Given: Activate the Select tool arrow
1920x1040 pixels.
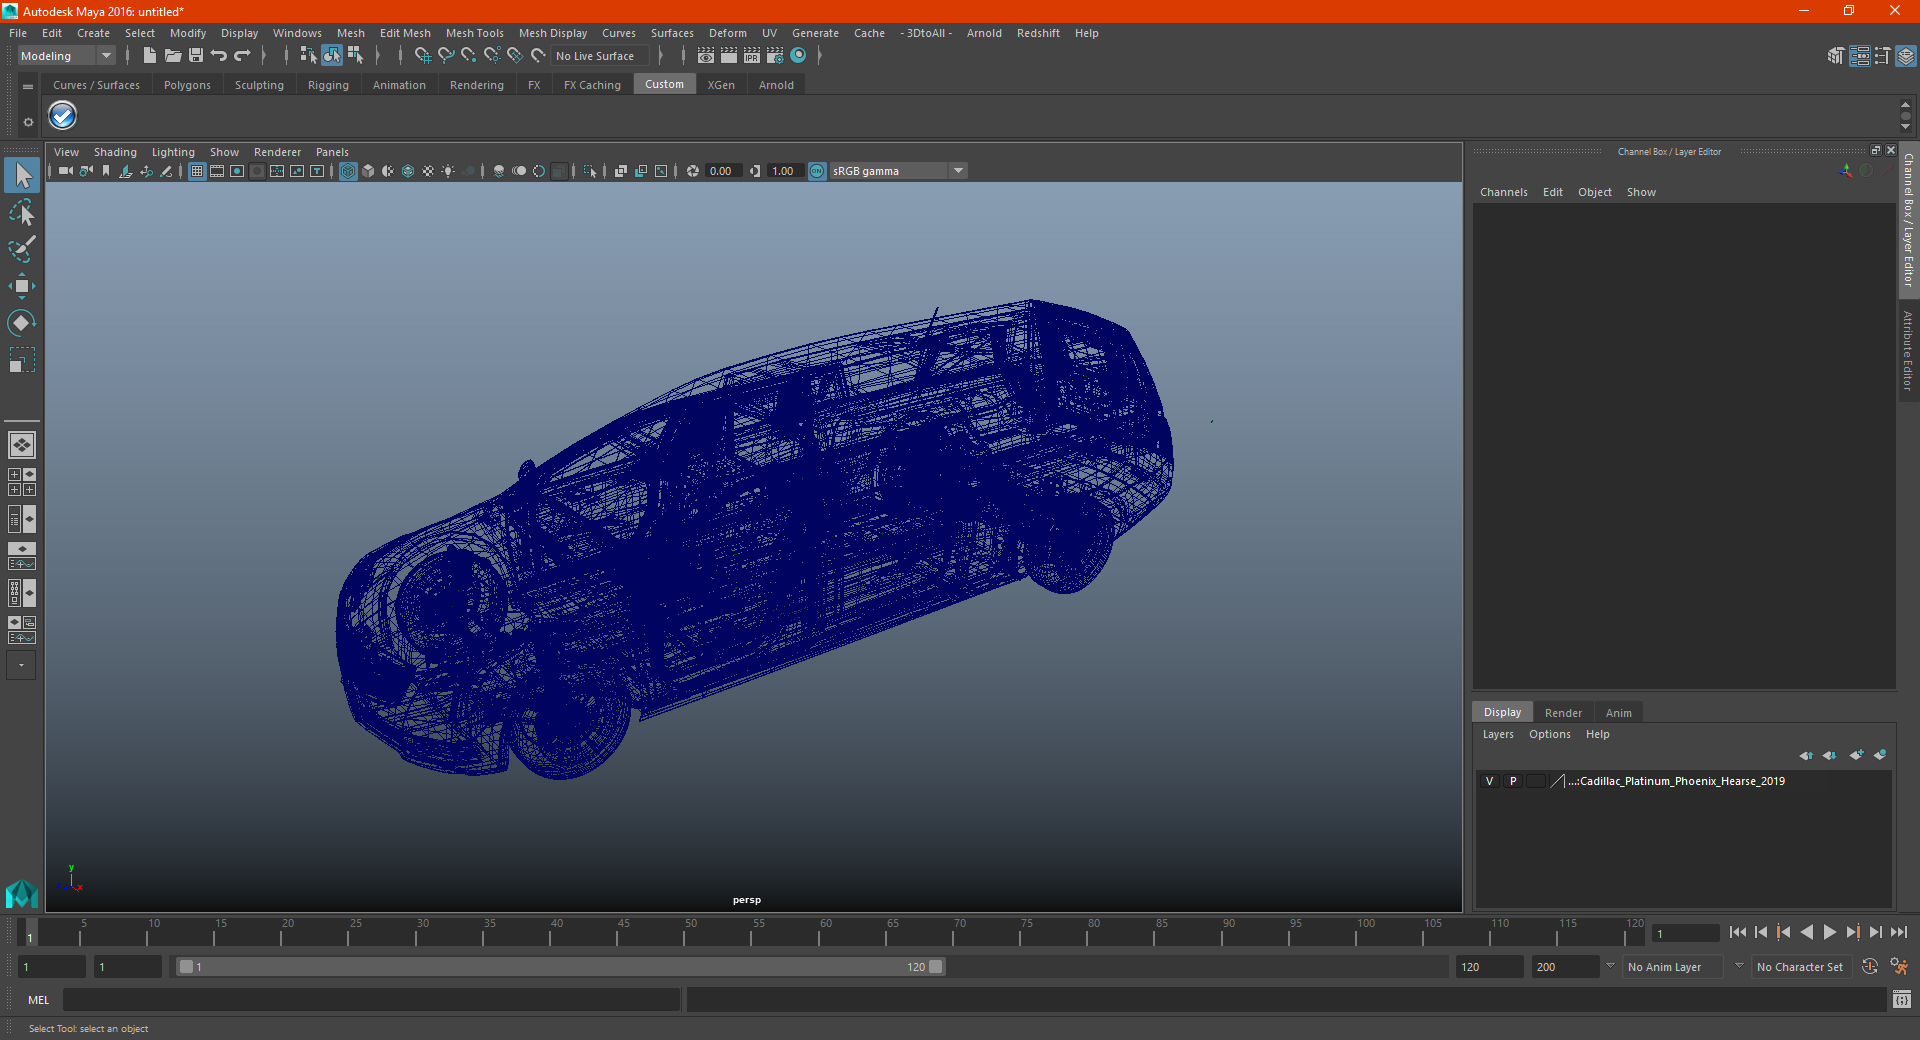Looking at the screenshot, I should tap(22, 175).
